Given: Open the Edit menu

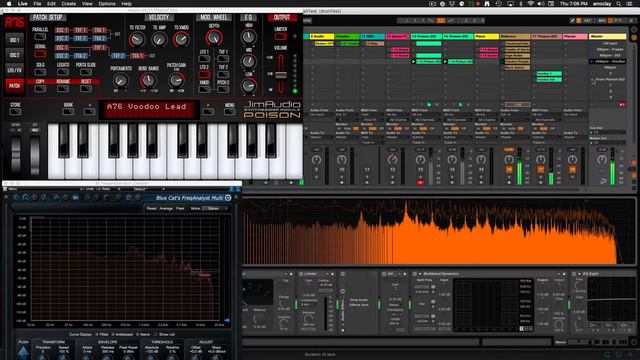Looking at the screenshot, I should pyautogui.click(x=51, y=4).
